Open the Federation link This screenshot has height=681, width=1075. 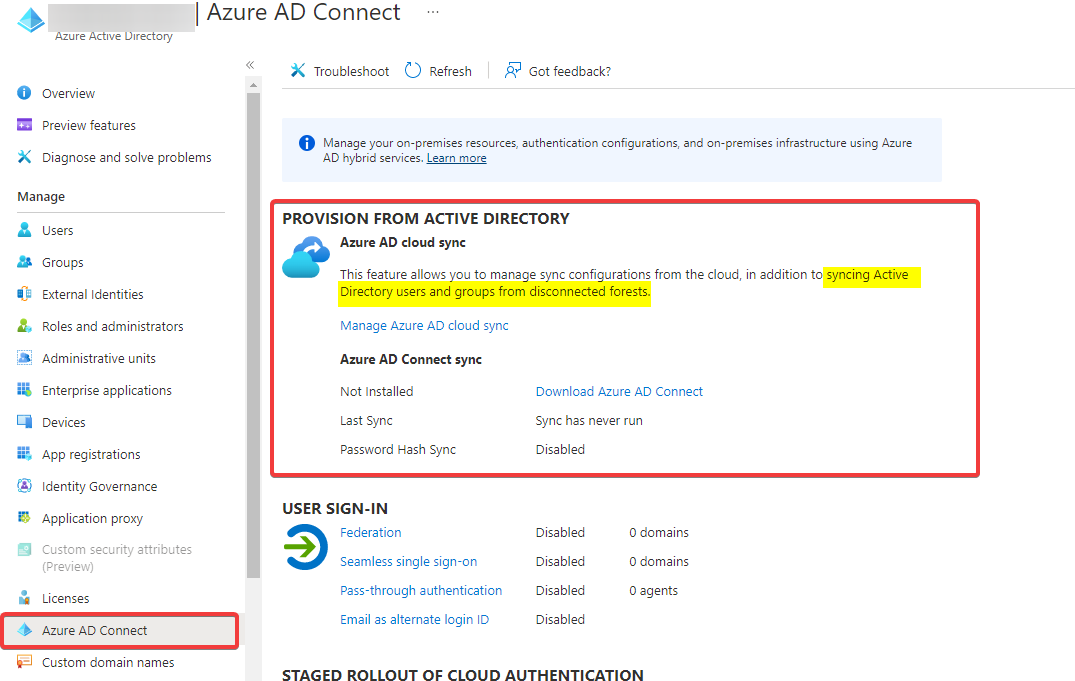click(370, 533)
